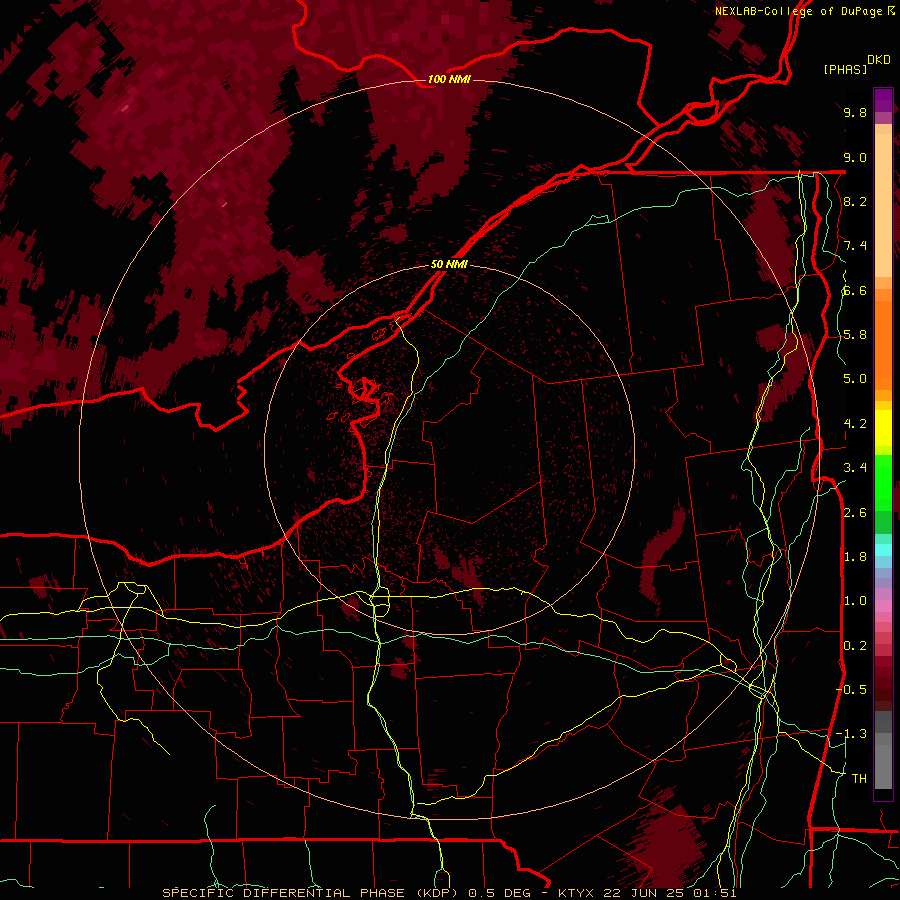The image size is (900, 900).
Task: Click the 0.2 legend value
Action: point(855,646)
